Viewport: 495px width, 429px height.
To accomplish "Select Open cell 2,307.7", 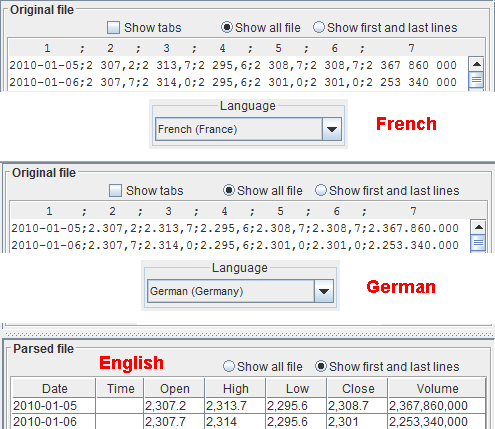I will click(x=174, y=421).
